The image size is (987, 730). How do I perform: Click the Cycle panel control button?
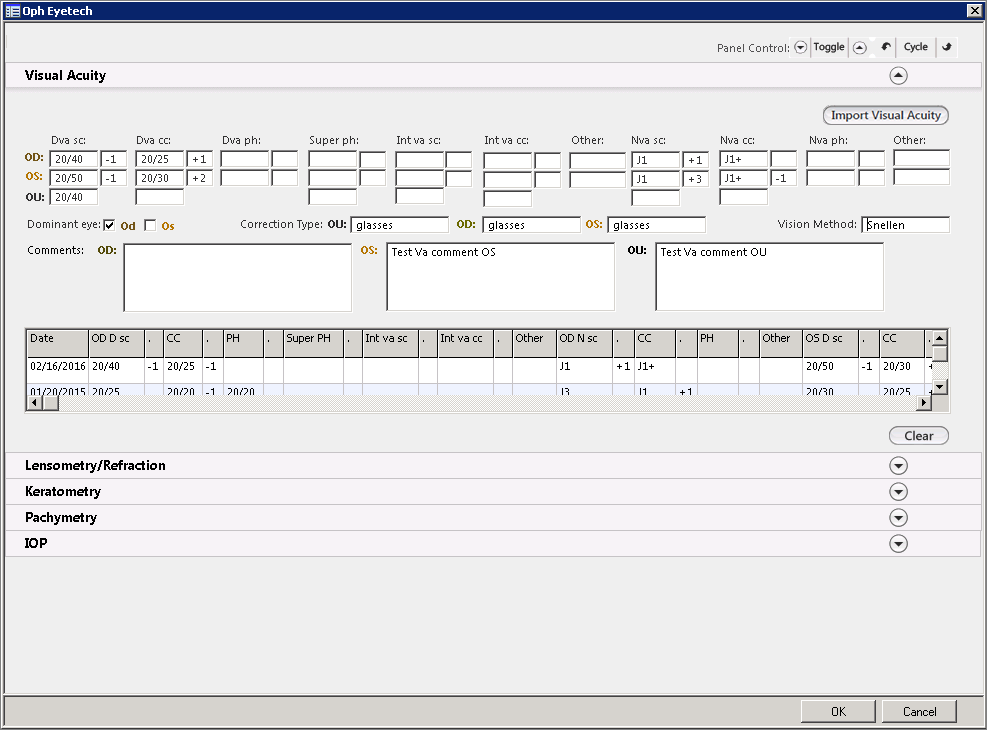tap(915, 47)
